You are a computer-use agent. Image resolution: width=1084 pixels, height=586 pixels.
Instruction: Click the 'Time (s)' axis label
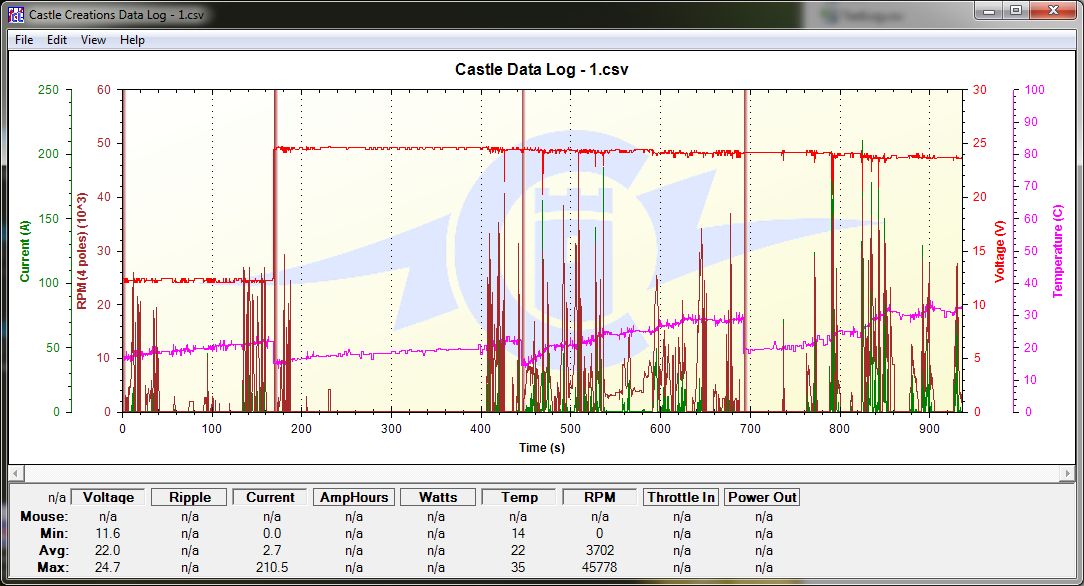pyautogui.click(x=542, y=447)
